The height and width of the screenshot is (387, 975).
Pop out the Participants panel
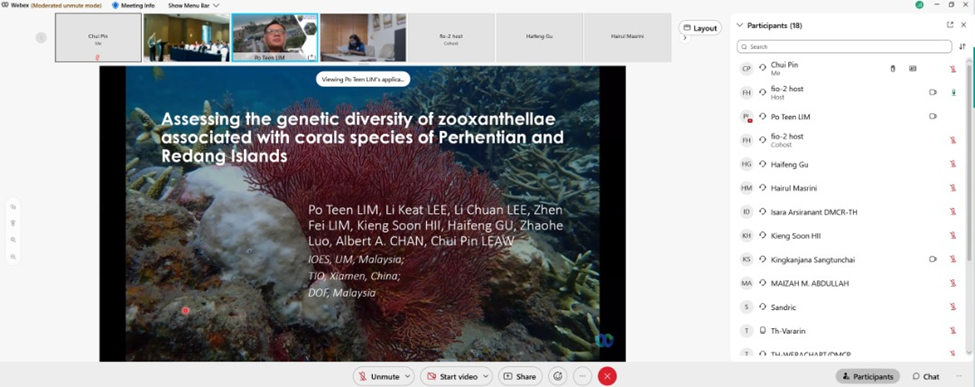[x=950, y=25]
